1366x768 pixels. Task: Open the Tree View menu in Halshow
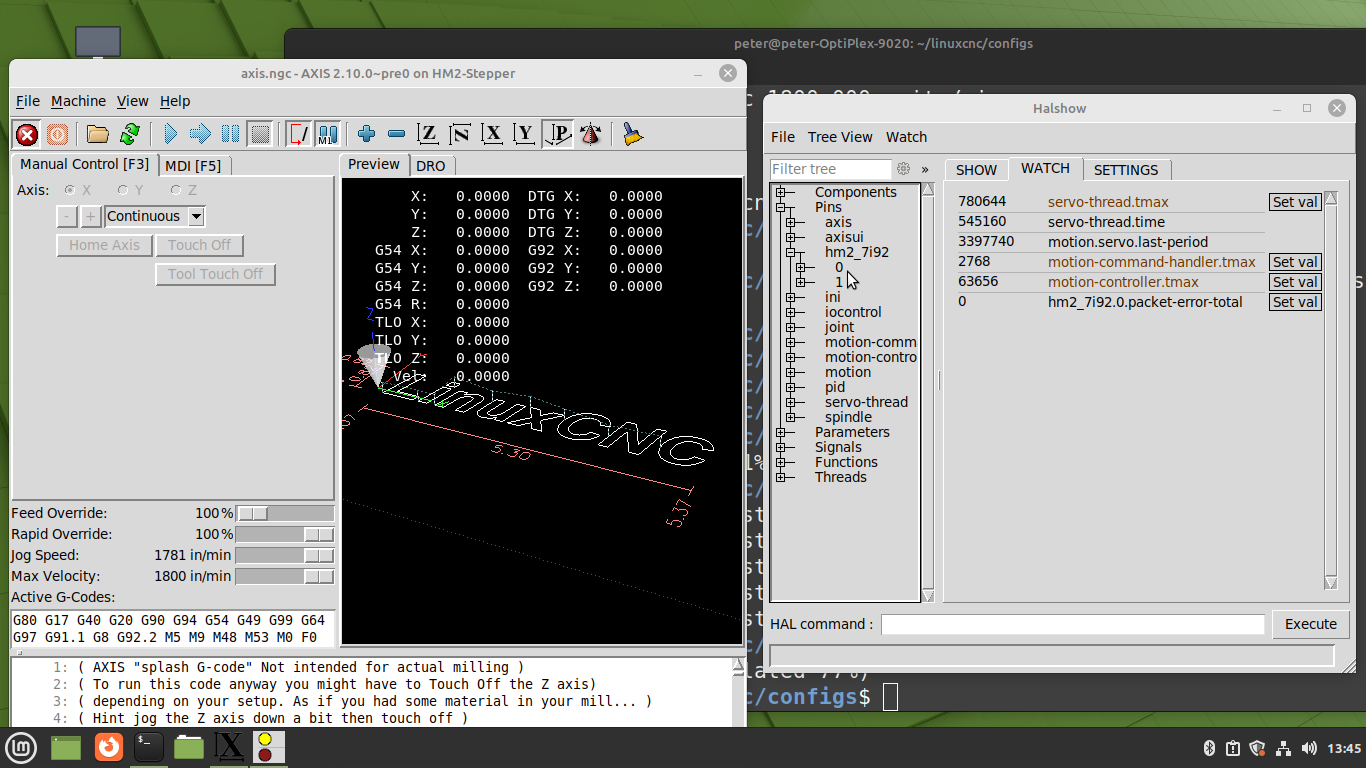point(840,137)
